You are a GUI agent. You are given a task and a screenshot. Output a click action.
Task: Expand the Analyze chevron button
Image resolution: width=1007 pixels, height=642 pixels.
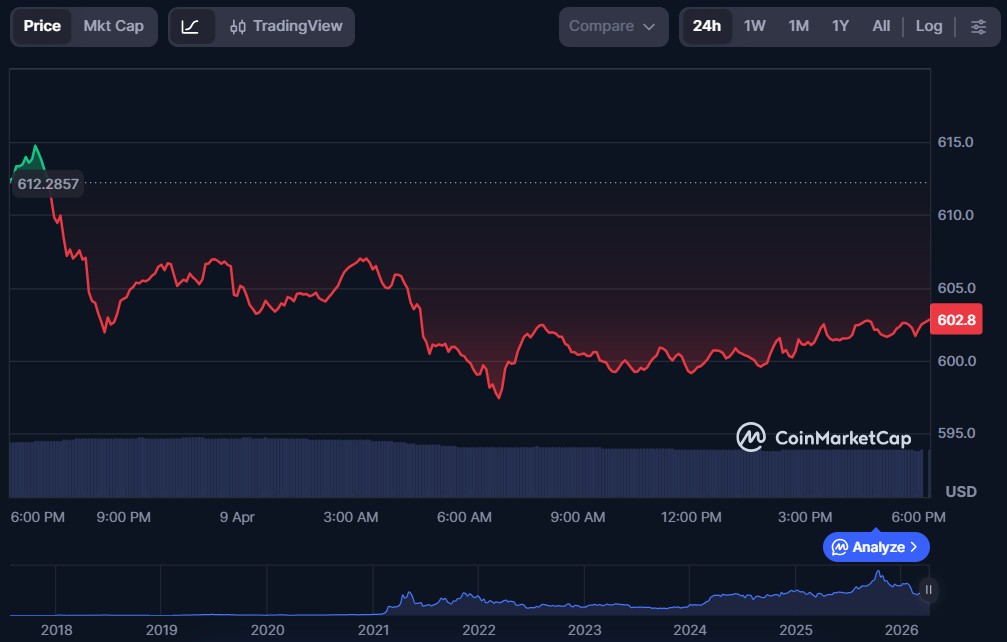[x=876, y=547]
